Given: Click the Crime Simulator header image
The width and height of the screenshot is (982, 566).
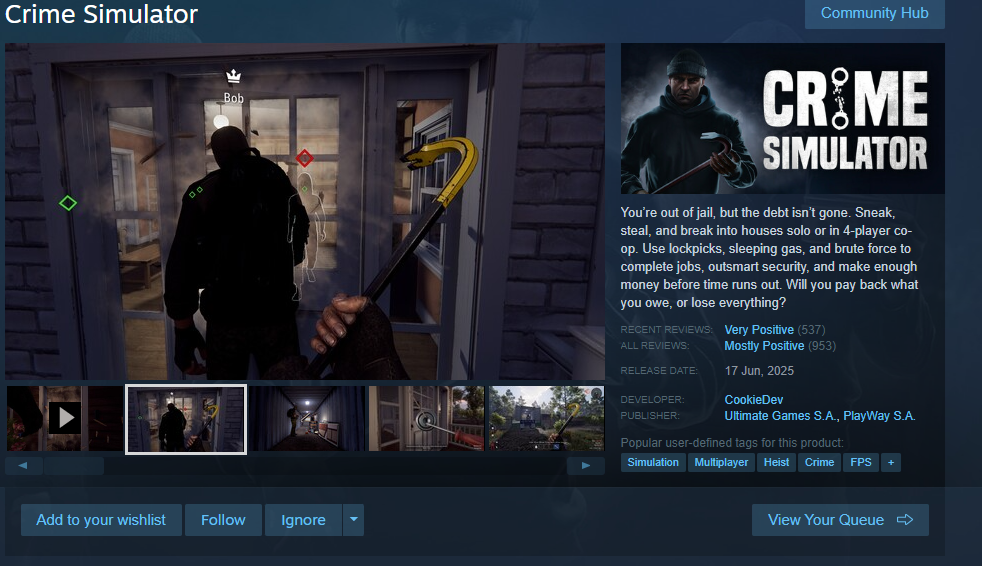Looking at the screenshot, I should pos(783,118).
